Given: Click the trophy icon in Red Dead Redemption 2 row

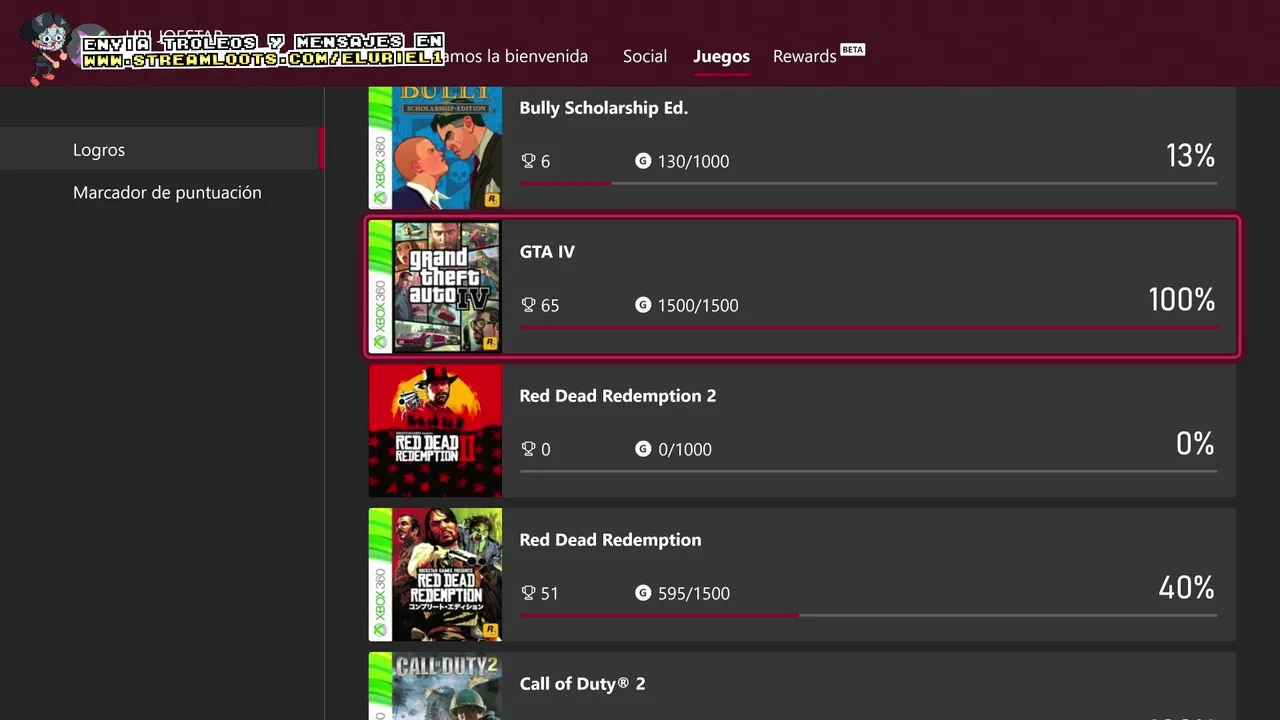Looking at the screenshot, I should point(529,448).
